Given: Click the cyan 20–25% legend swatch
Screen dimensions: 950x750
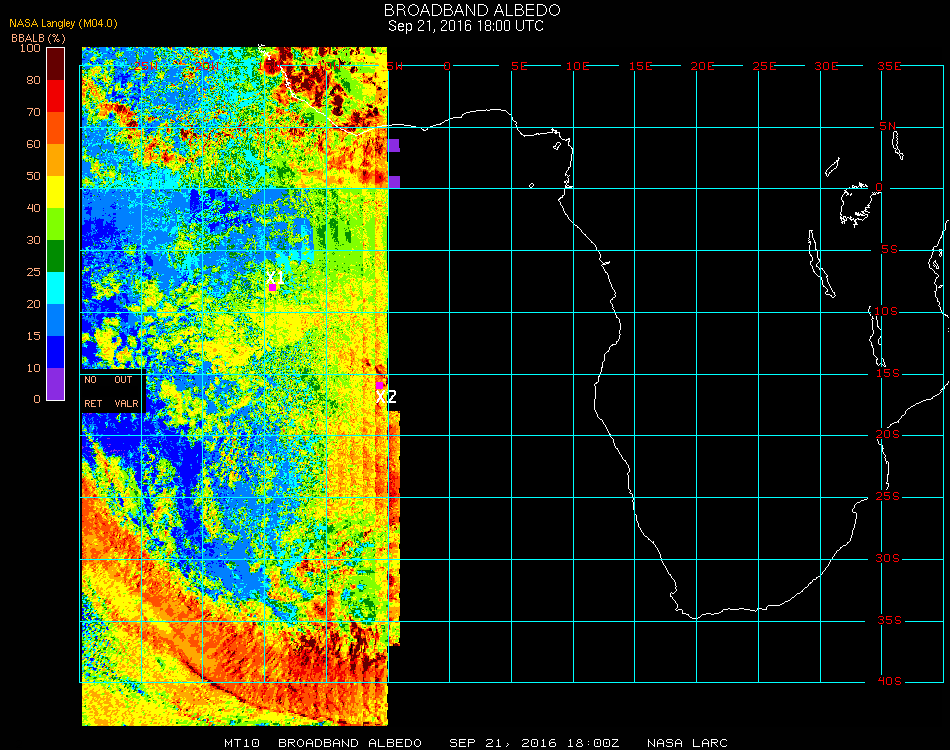Looking at the screenshot, I should 56,288.
